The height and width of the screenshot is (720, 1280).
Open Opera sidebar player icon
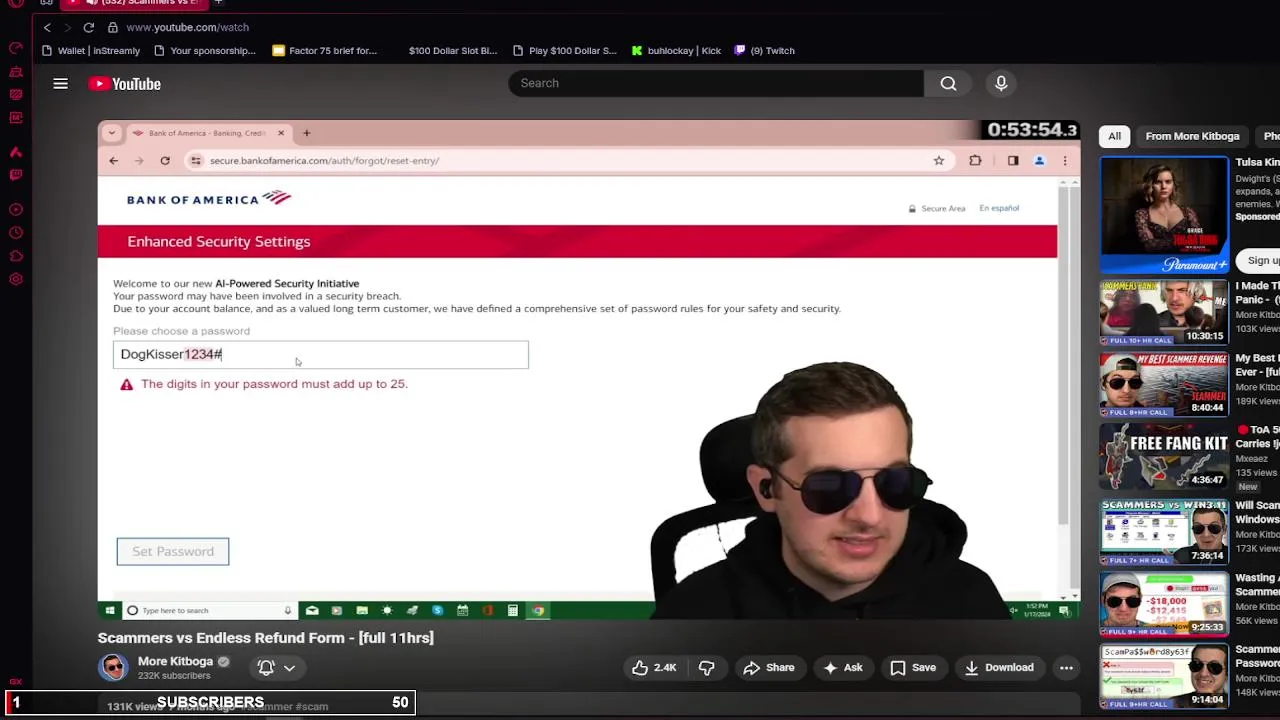click(x=16, y=210)
